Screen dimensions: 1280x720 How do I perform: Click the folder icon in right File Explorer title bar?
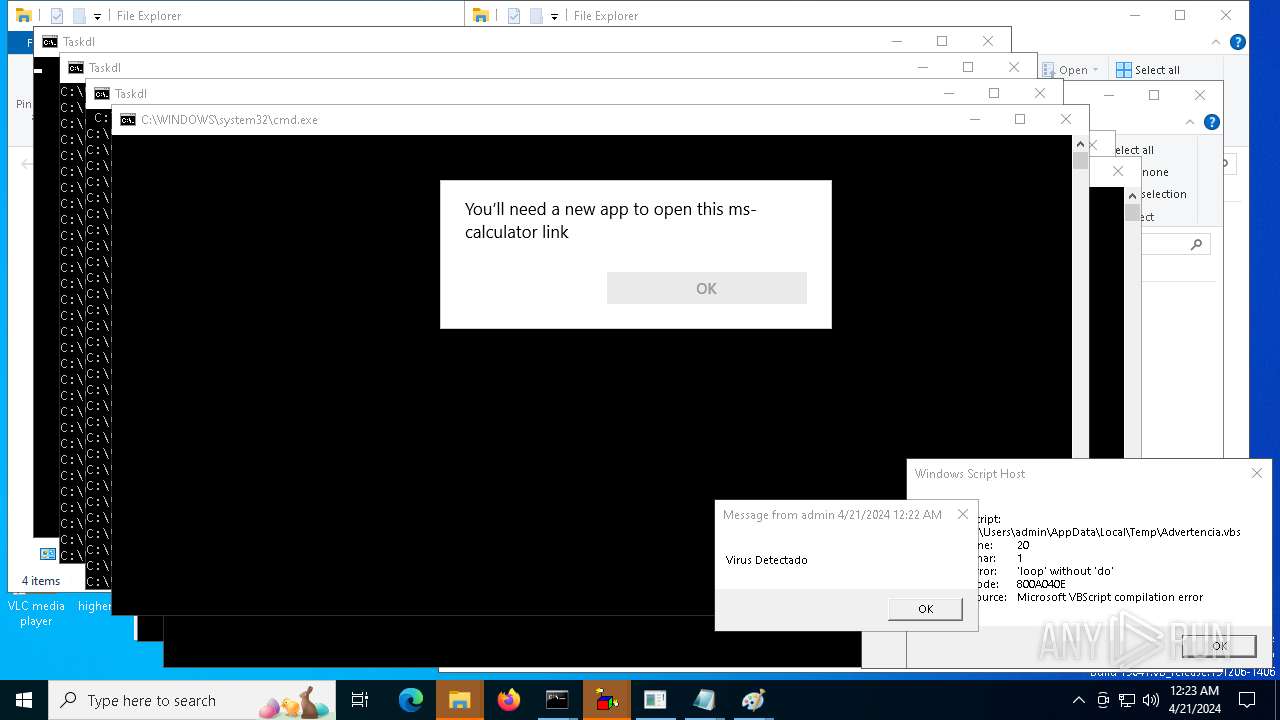tap(481, 15)
